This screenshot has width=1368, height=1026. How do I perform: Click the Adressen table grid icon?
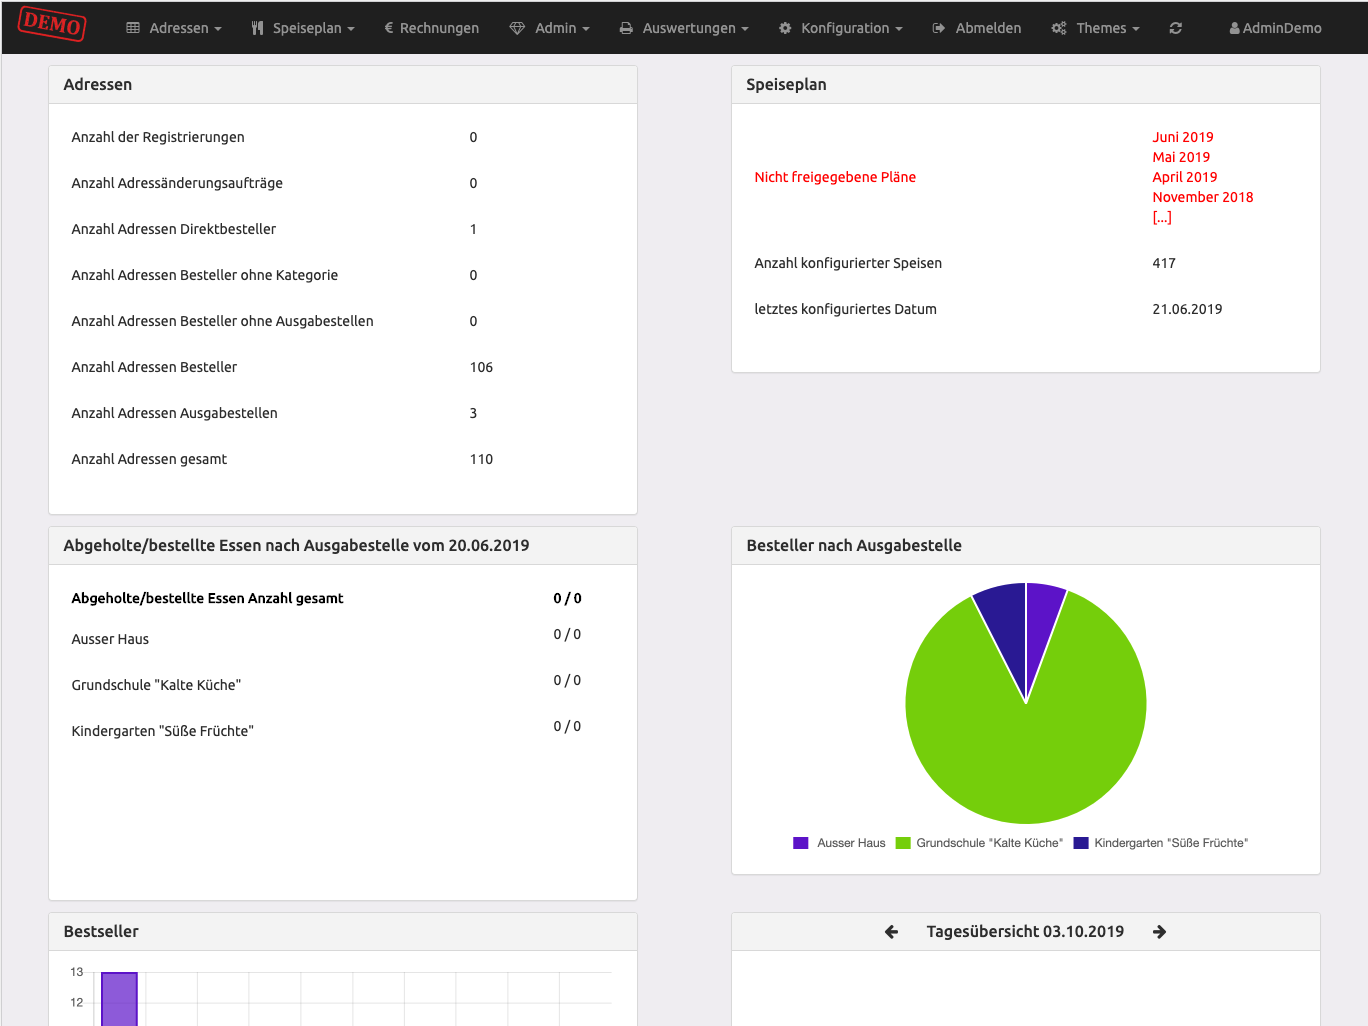pyautogui.click(x=133, y=28)
